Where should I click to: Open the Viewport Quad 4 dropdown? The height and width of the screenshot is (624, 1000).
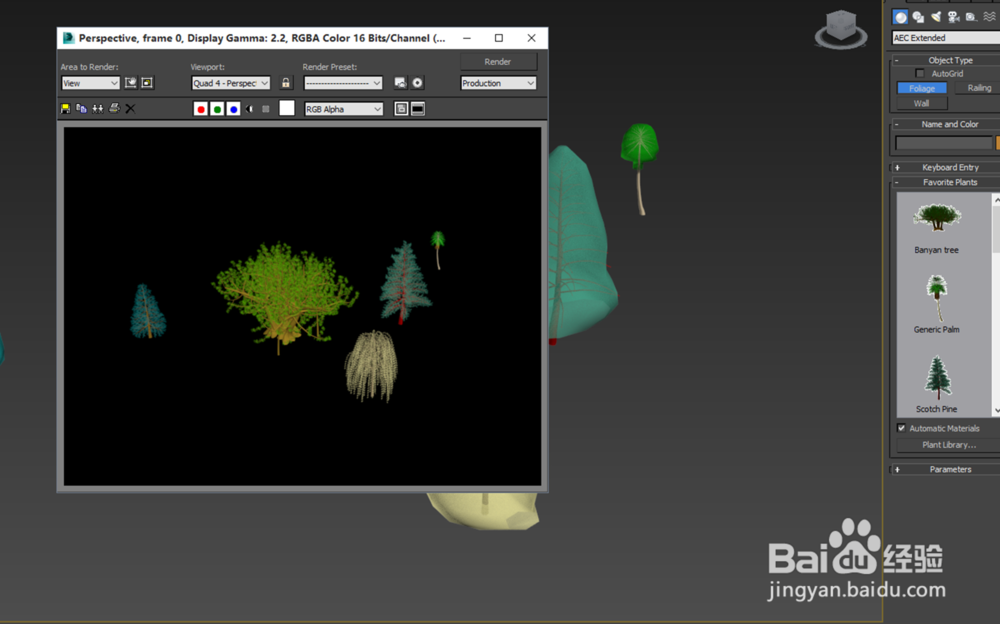pyautogui.click(x=231, y=83)
